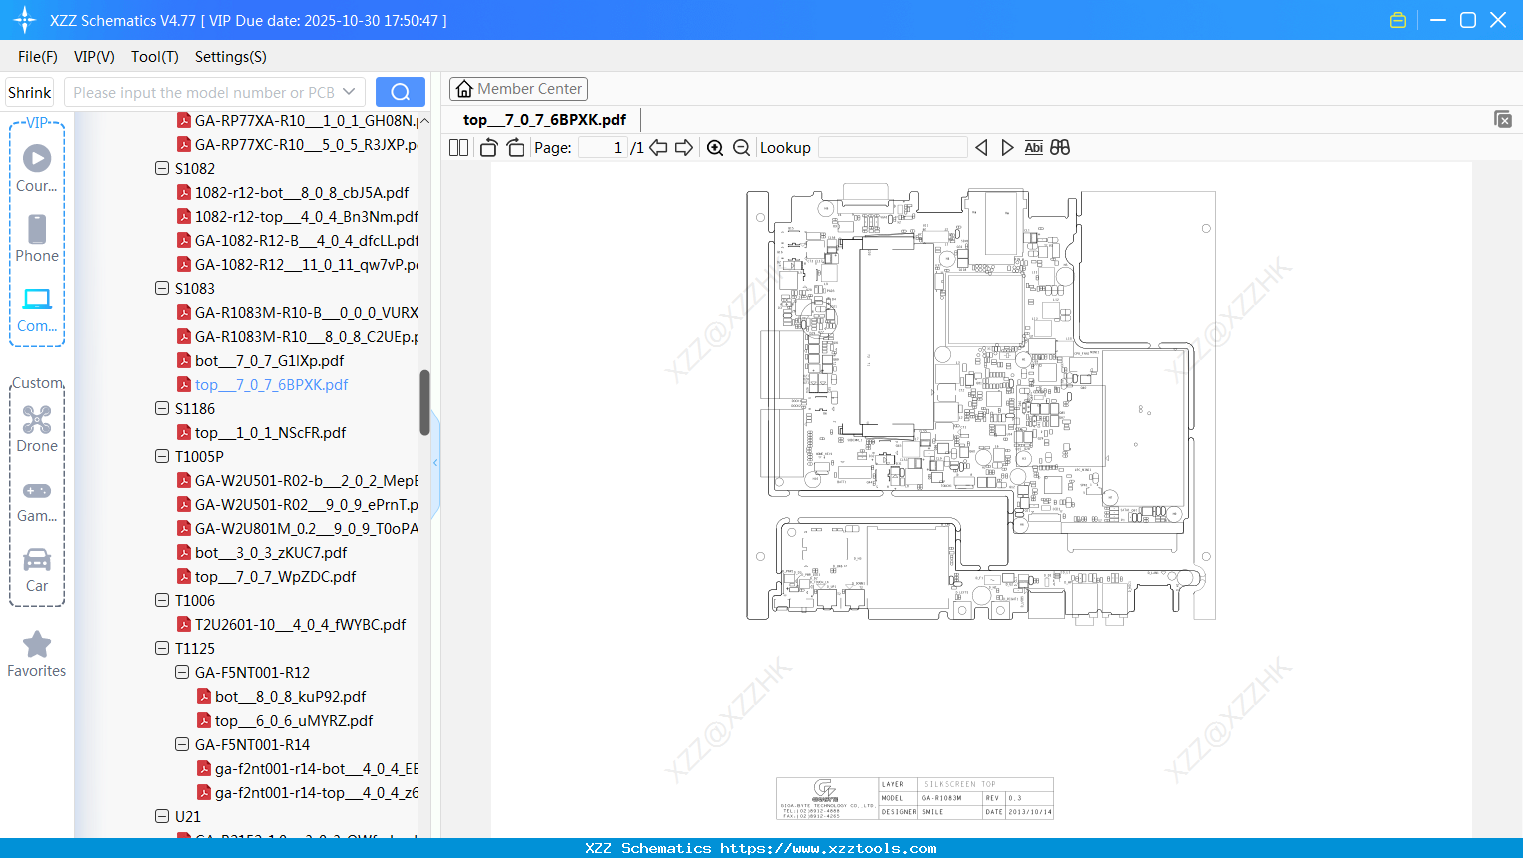Open the Courses sidebar category

[37, 168]
